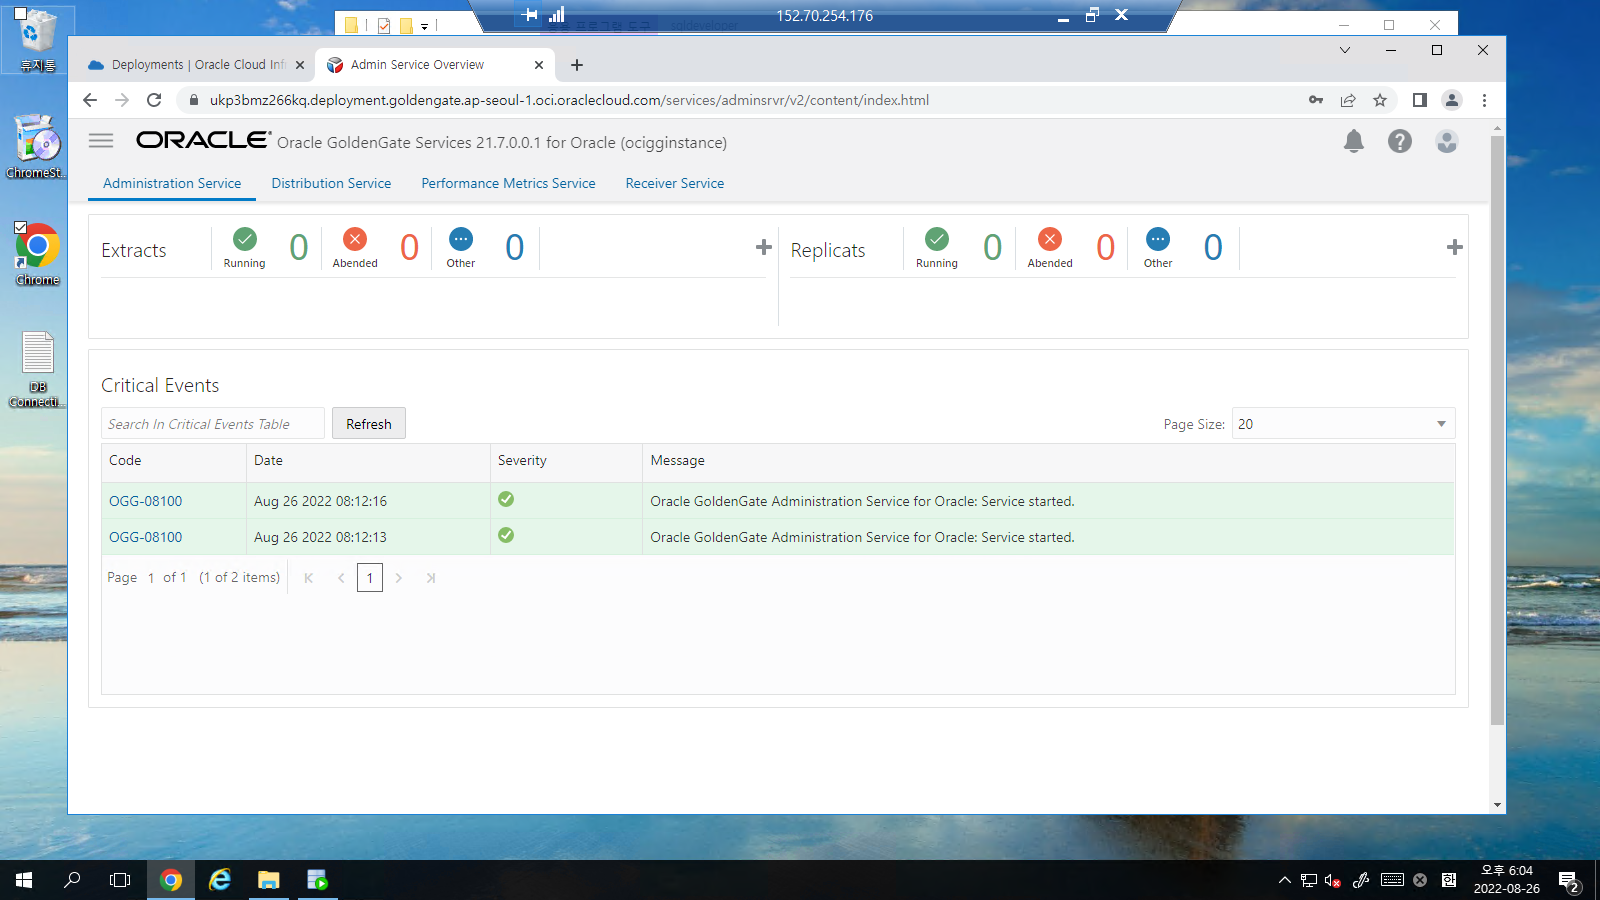Select page 1 in pagination
The image size is (1600, 900).
pyautogui.click(x=370, y=578)
